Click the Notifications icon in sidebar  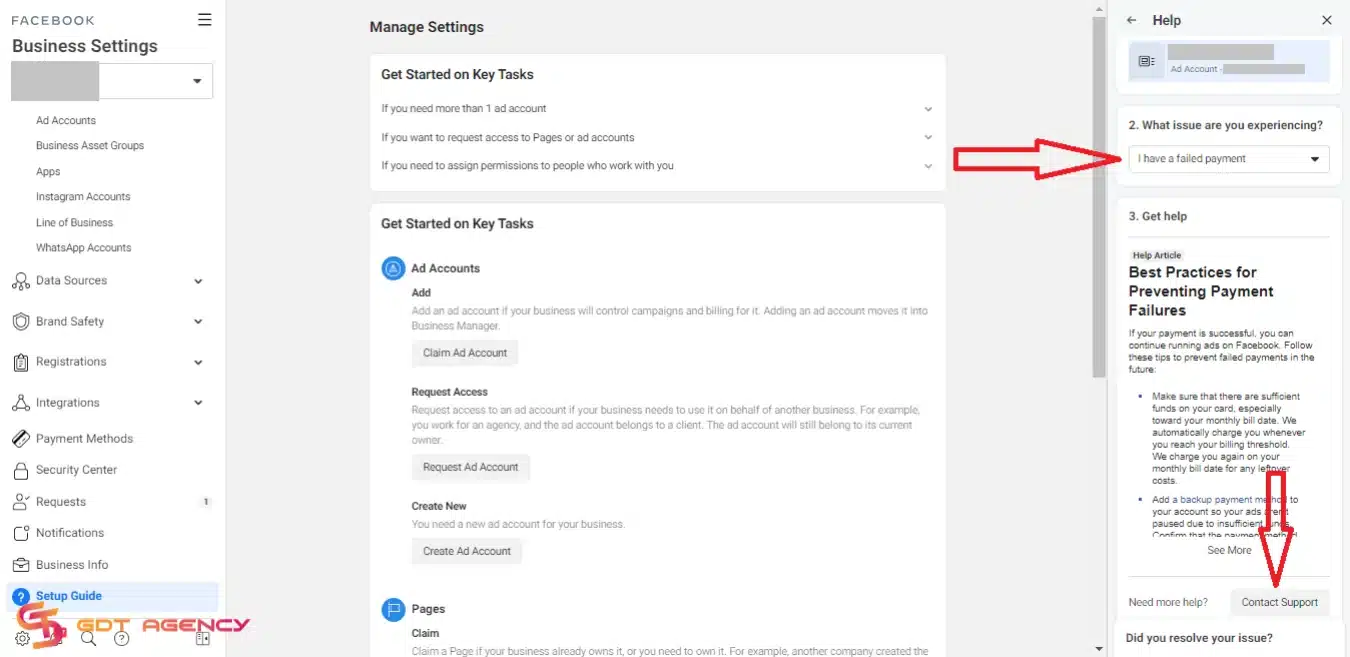click(20, 533)
